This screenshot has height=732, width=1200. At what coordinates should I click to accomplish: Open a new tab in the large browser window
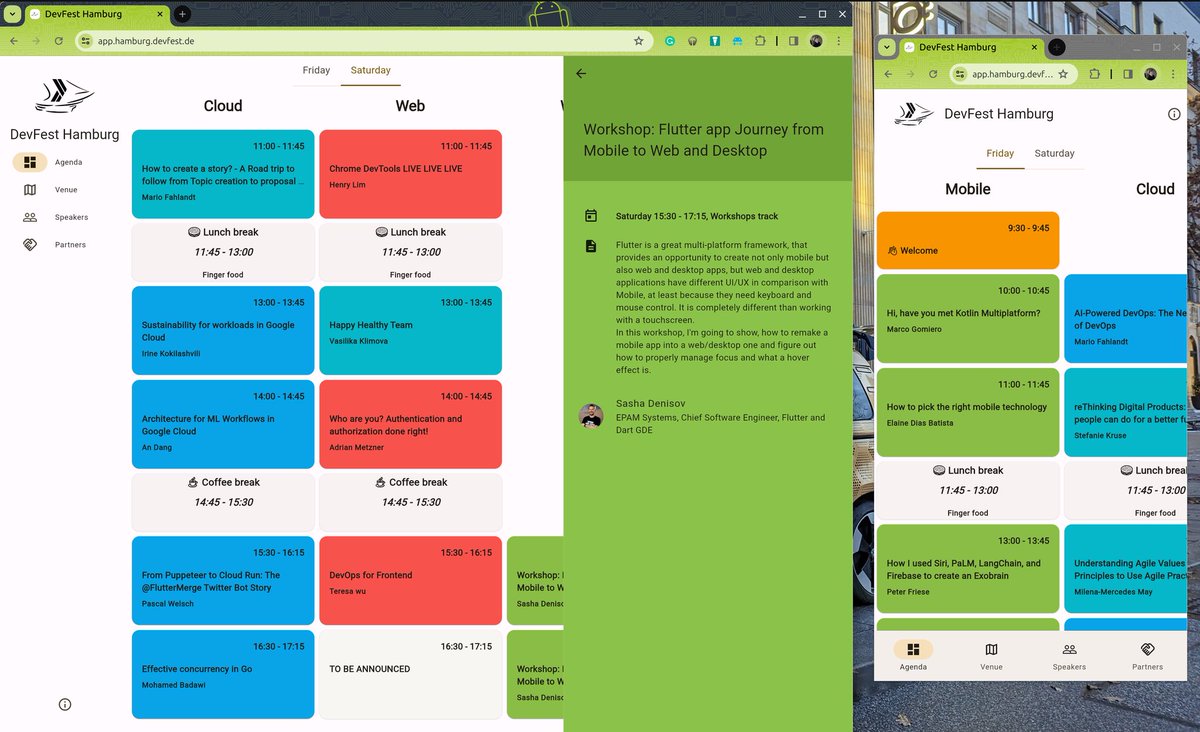coord(182,14)
